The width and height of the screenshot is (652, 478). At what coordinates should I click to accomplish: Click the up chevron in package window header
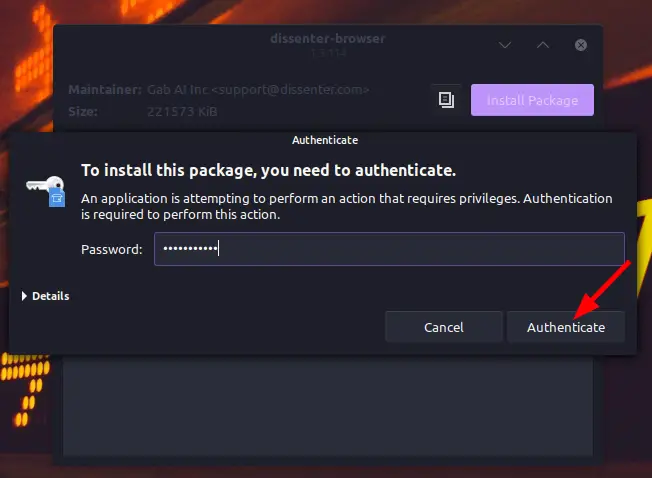click(x=543, y=45)
